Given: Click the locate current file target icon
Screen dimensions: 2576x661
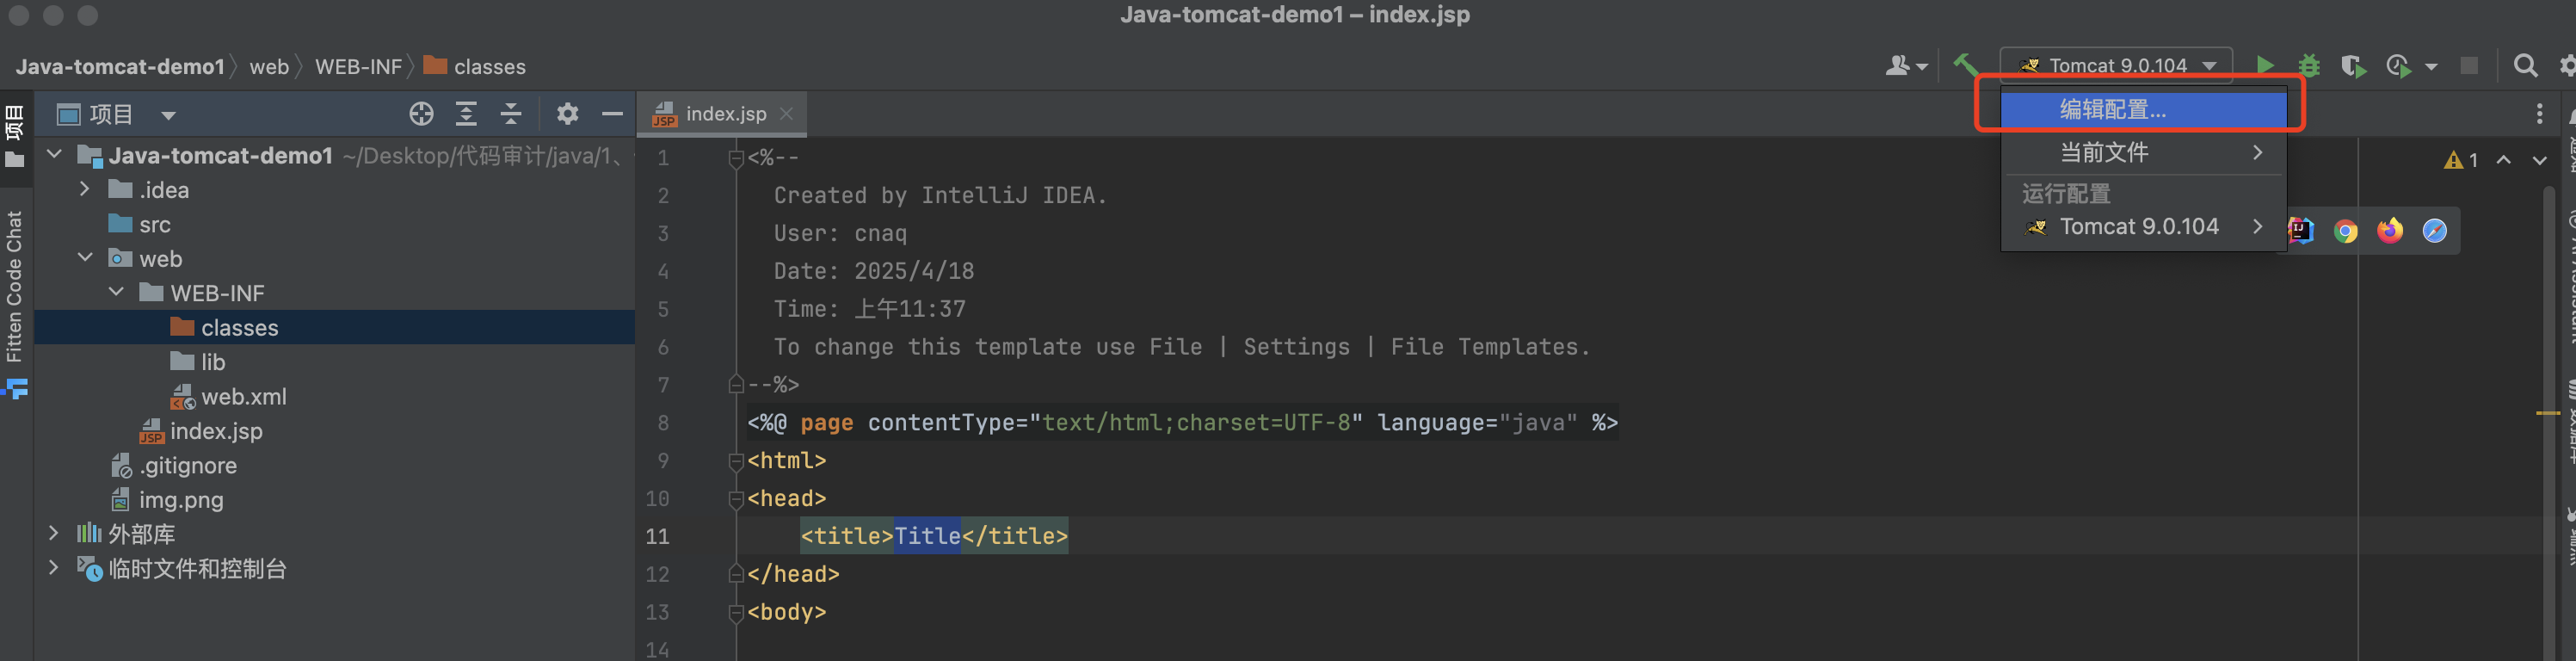Looking at the screenshot, I should (421, 114).
